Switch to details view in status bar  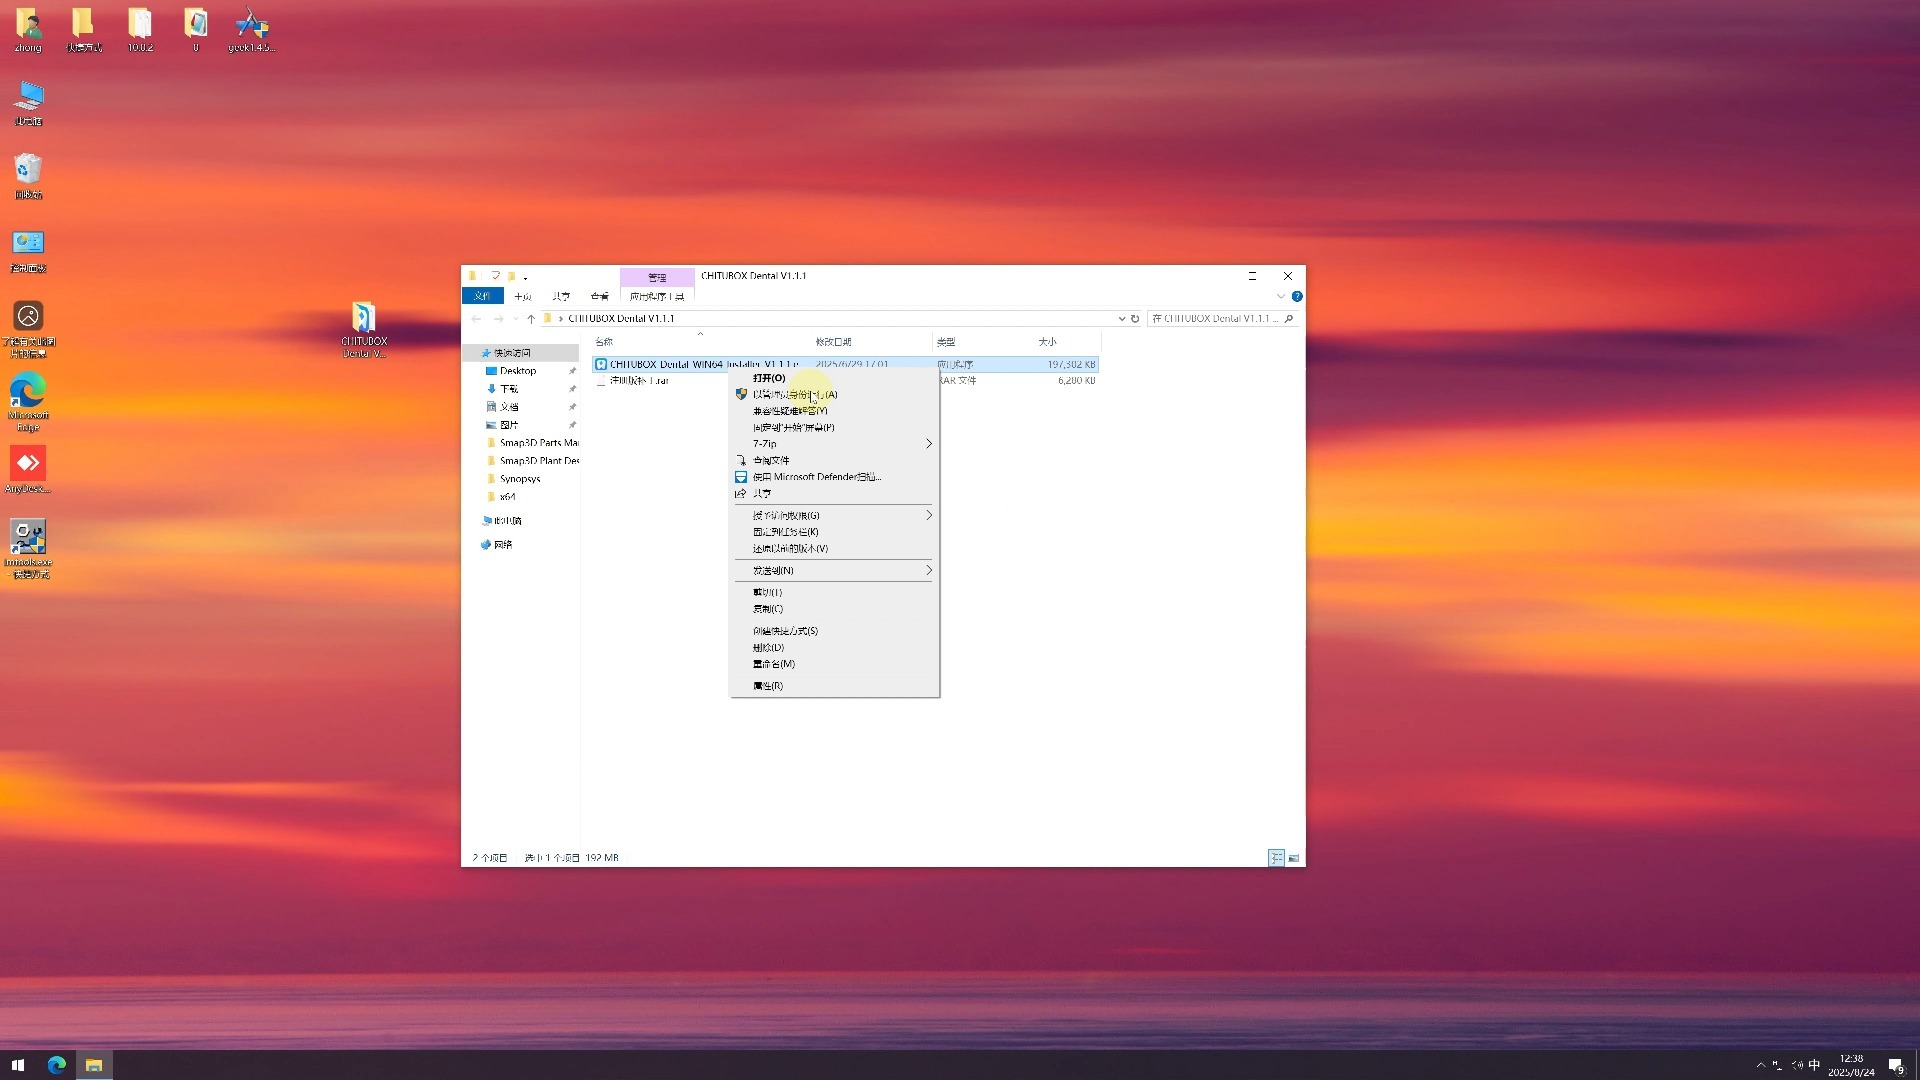(1276, 858)
